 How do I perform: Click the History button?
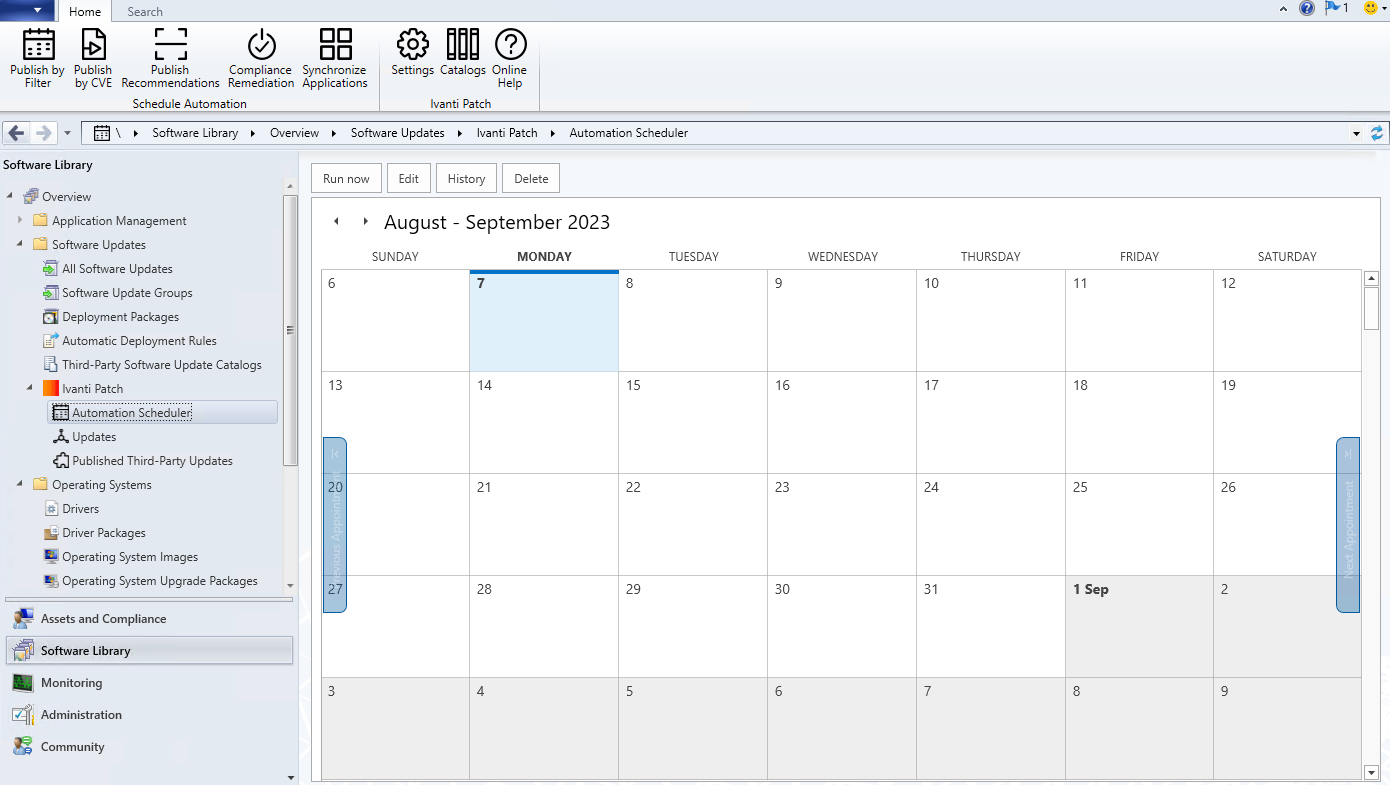[x=466, y=179]
